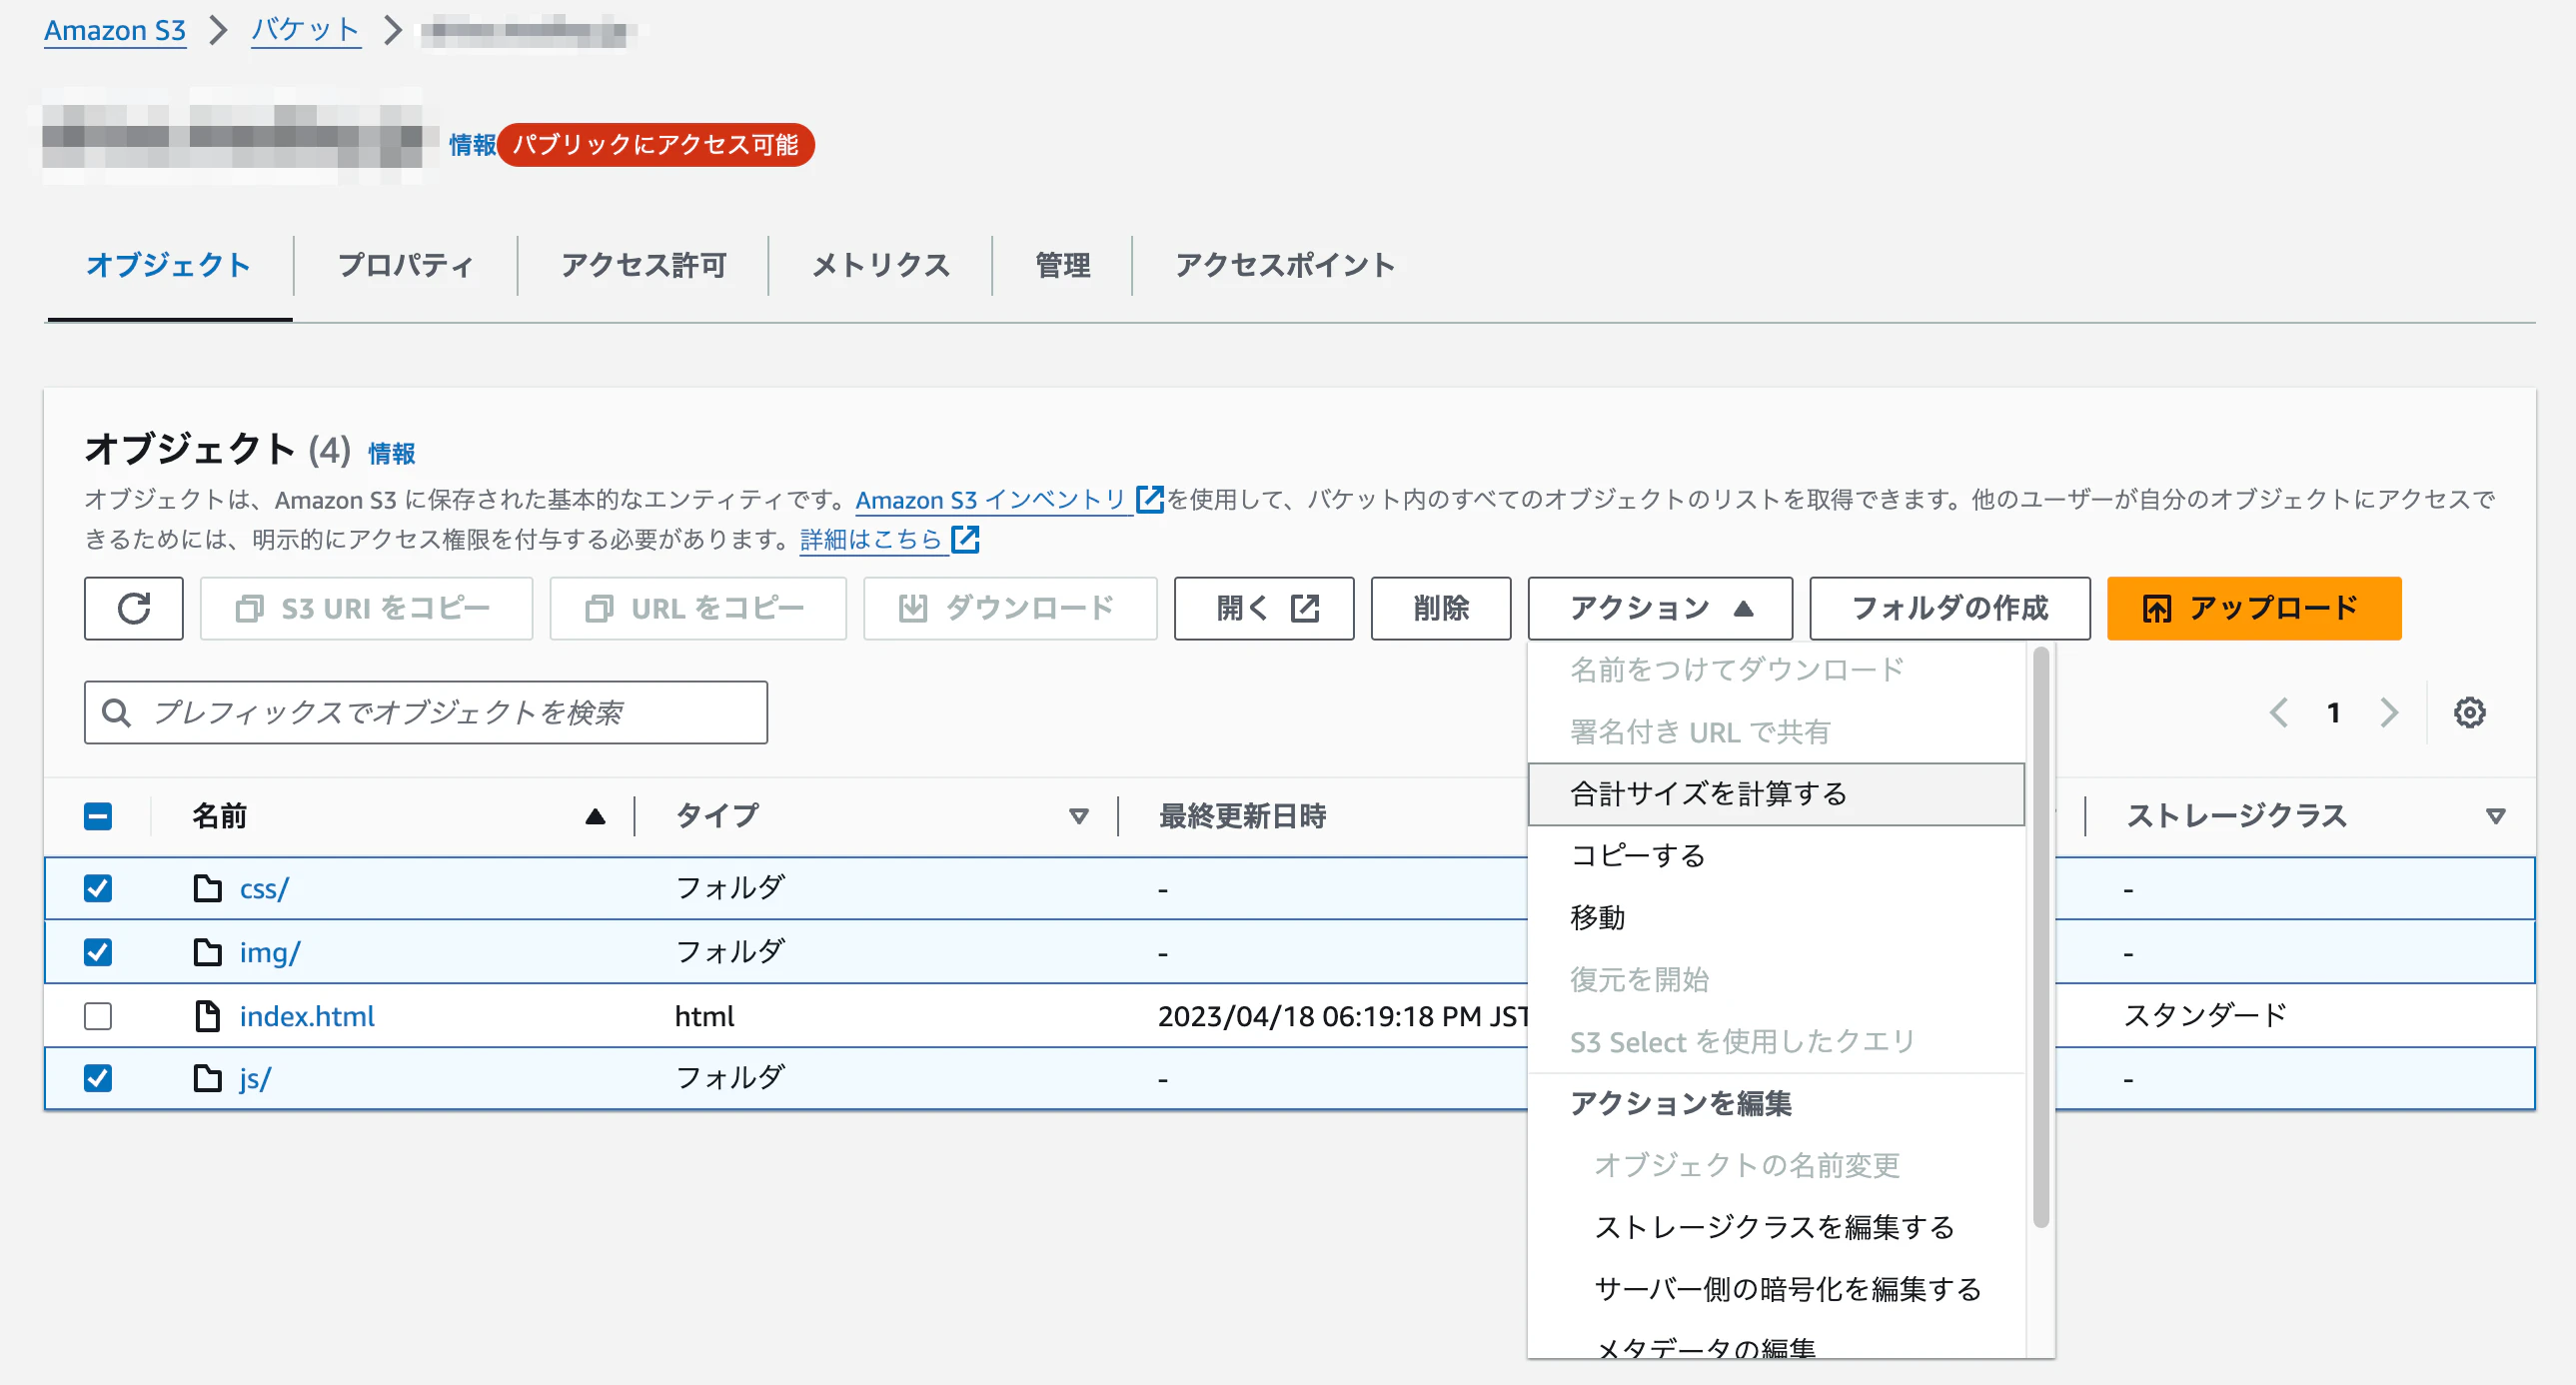This screenshot has height=1385, width=2576.
Task: Click 情報 link next to オブジェクト heading
Action: click(391, 453)
